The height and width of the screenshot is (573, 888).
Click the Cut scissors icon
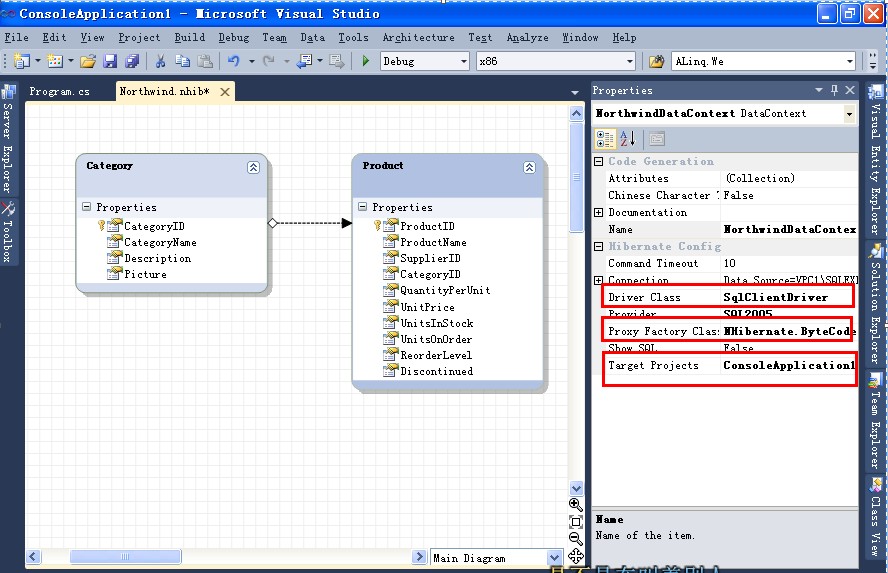click(x=161, y=61)
